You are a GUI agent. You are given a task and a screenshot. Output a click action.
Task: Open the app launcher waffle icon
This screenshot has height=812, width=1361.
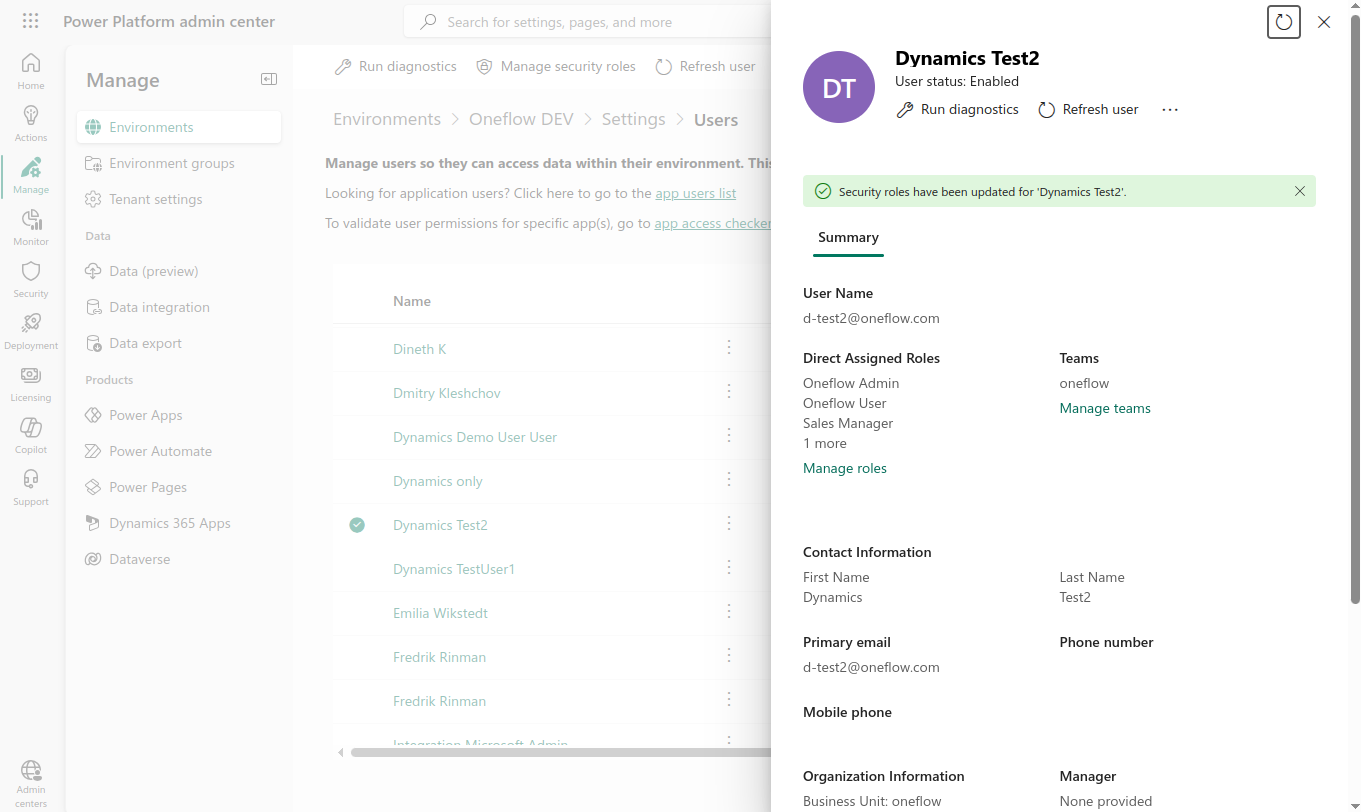[x=31, y=21]
